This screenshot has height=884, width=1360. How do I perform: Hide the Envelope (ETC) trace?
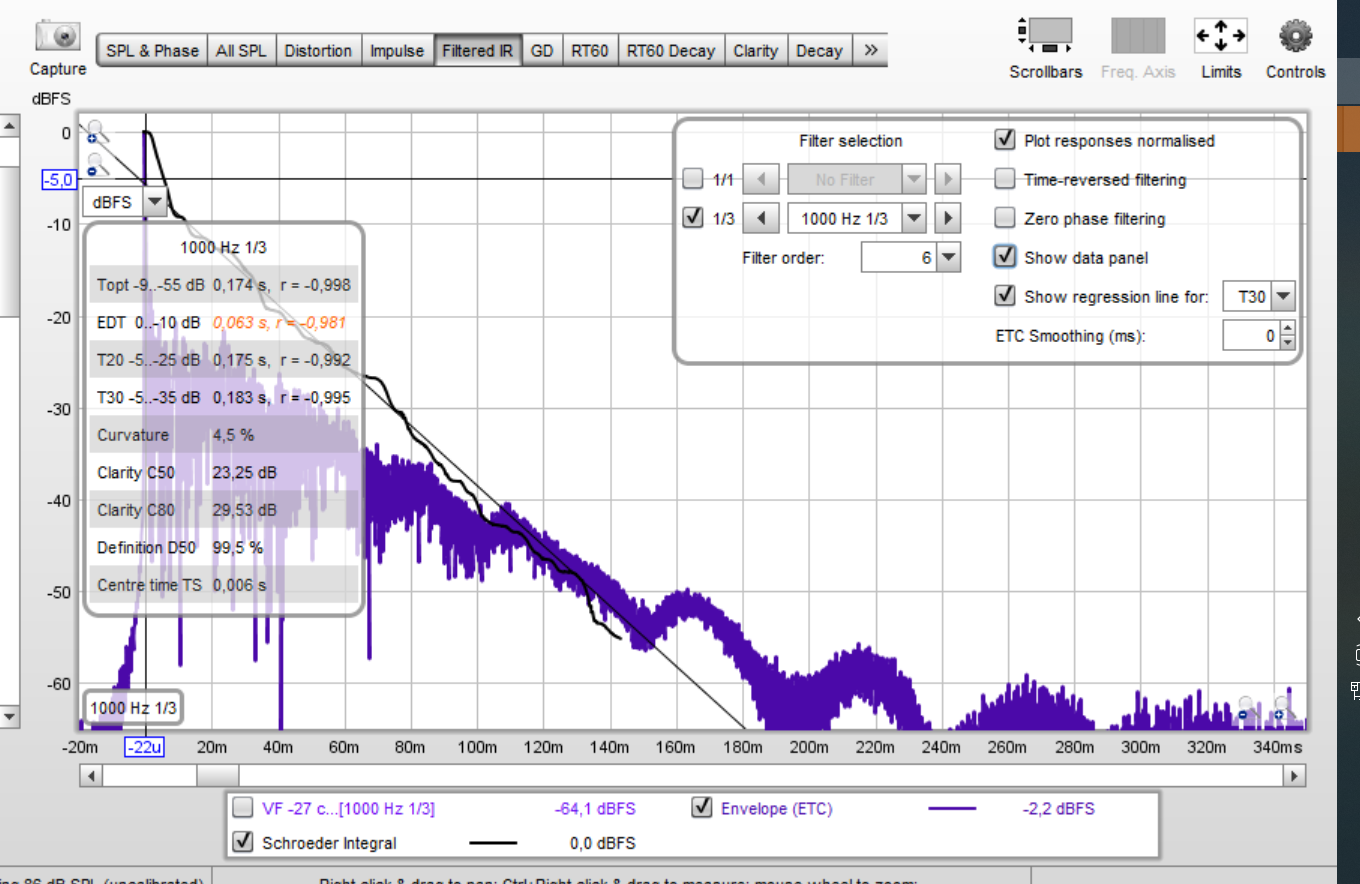(702, 808)
